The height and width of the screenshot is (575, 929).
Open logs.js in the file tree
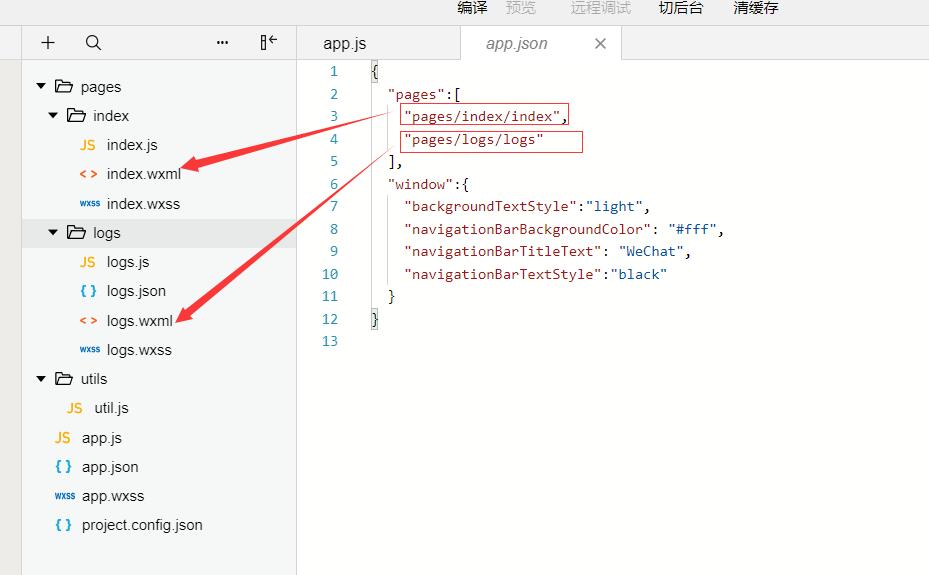point(128,262)
